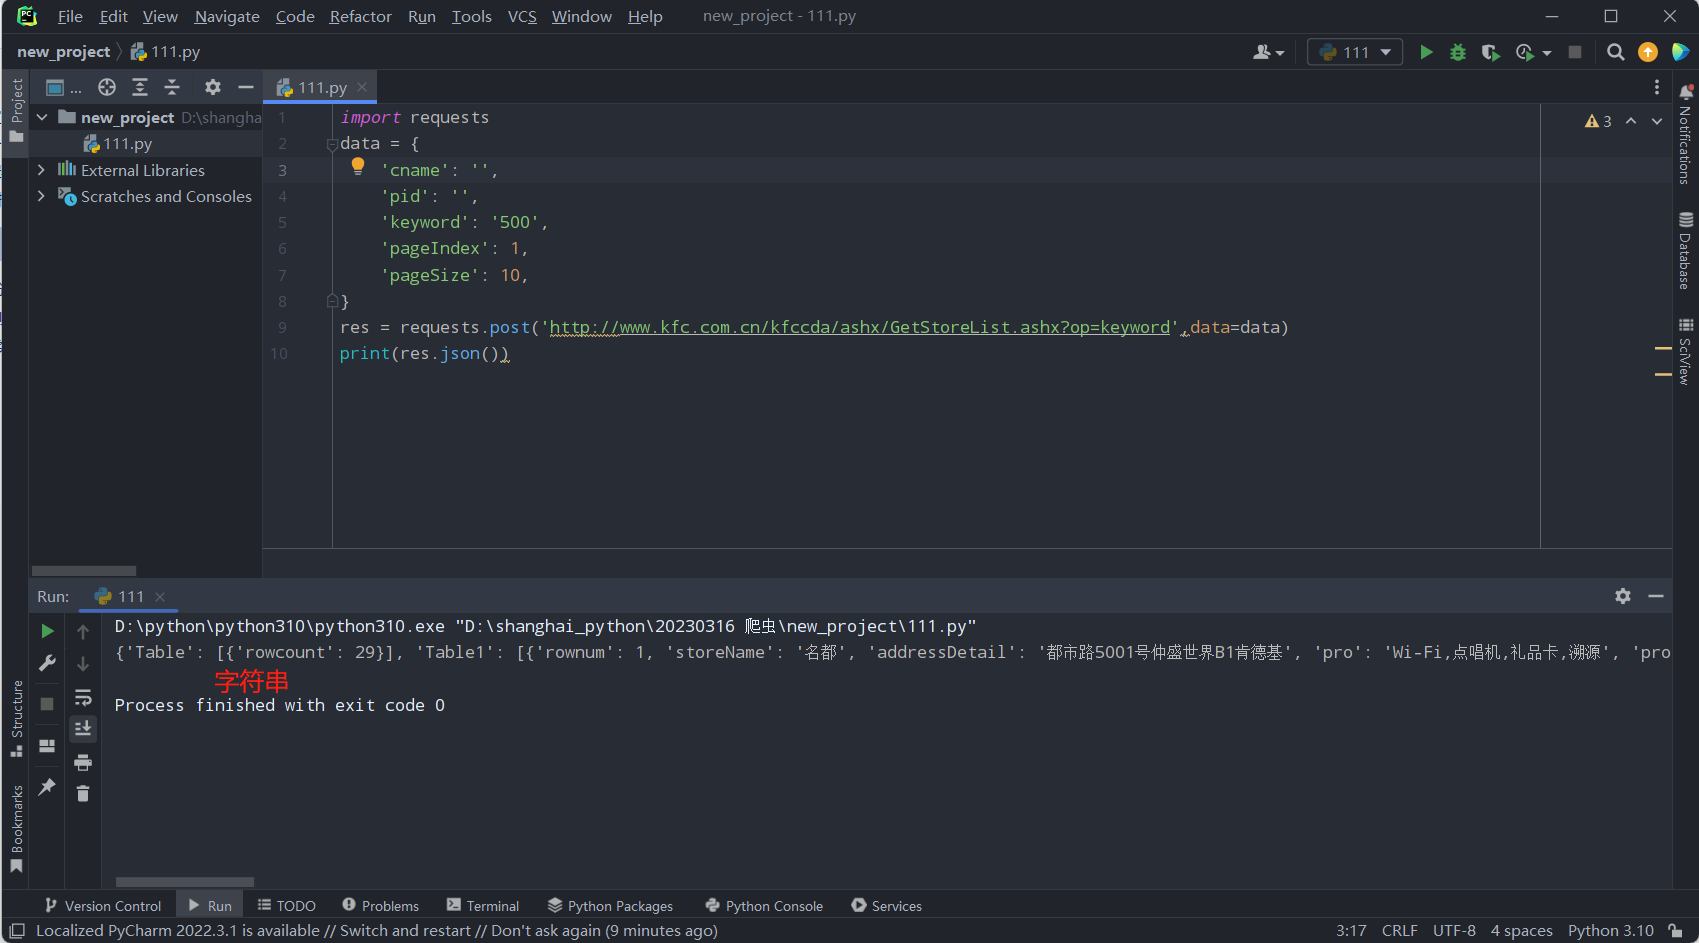Open Notifications side panel
The image size is (1699, 943).
(x=1685, y=135)
